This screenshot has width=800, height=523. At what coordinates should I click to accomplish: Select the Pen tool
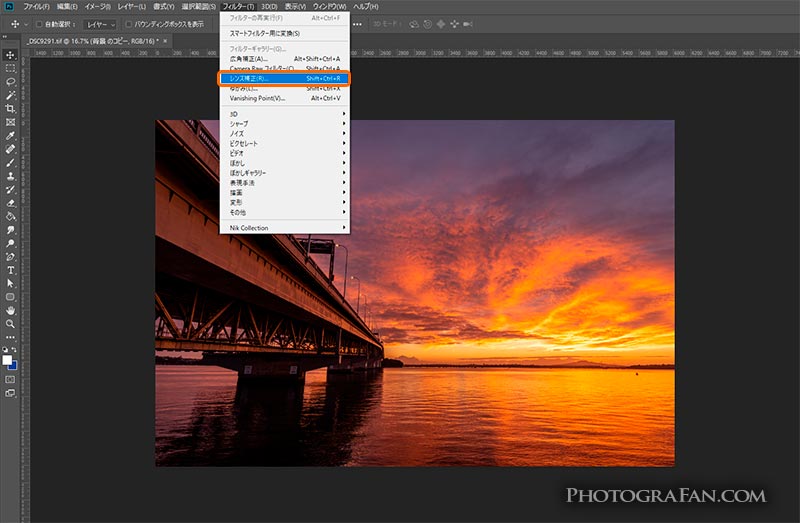(10, 257)
